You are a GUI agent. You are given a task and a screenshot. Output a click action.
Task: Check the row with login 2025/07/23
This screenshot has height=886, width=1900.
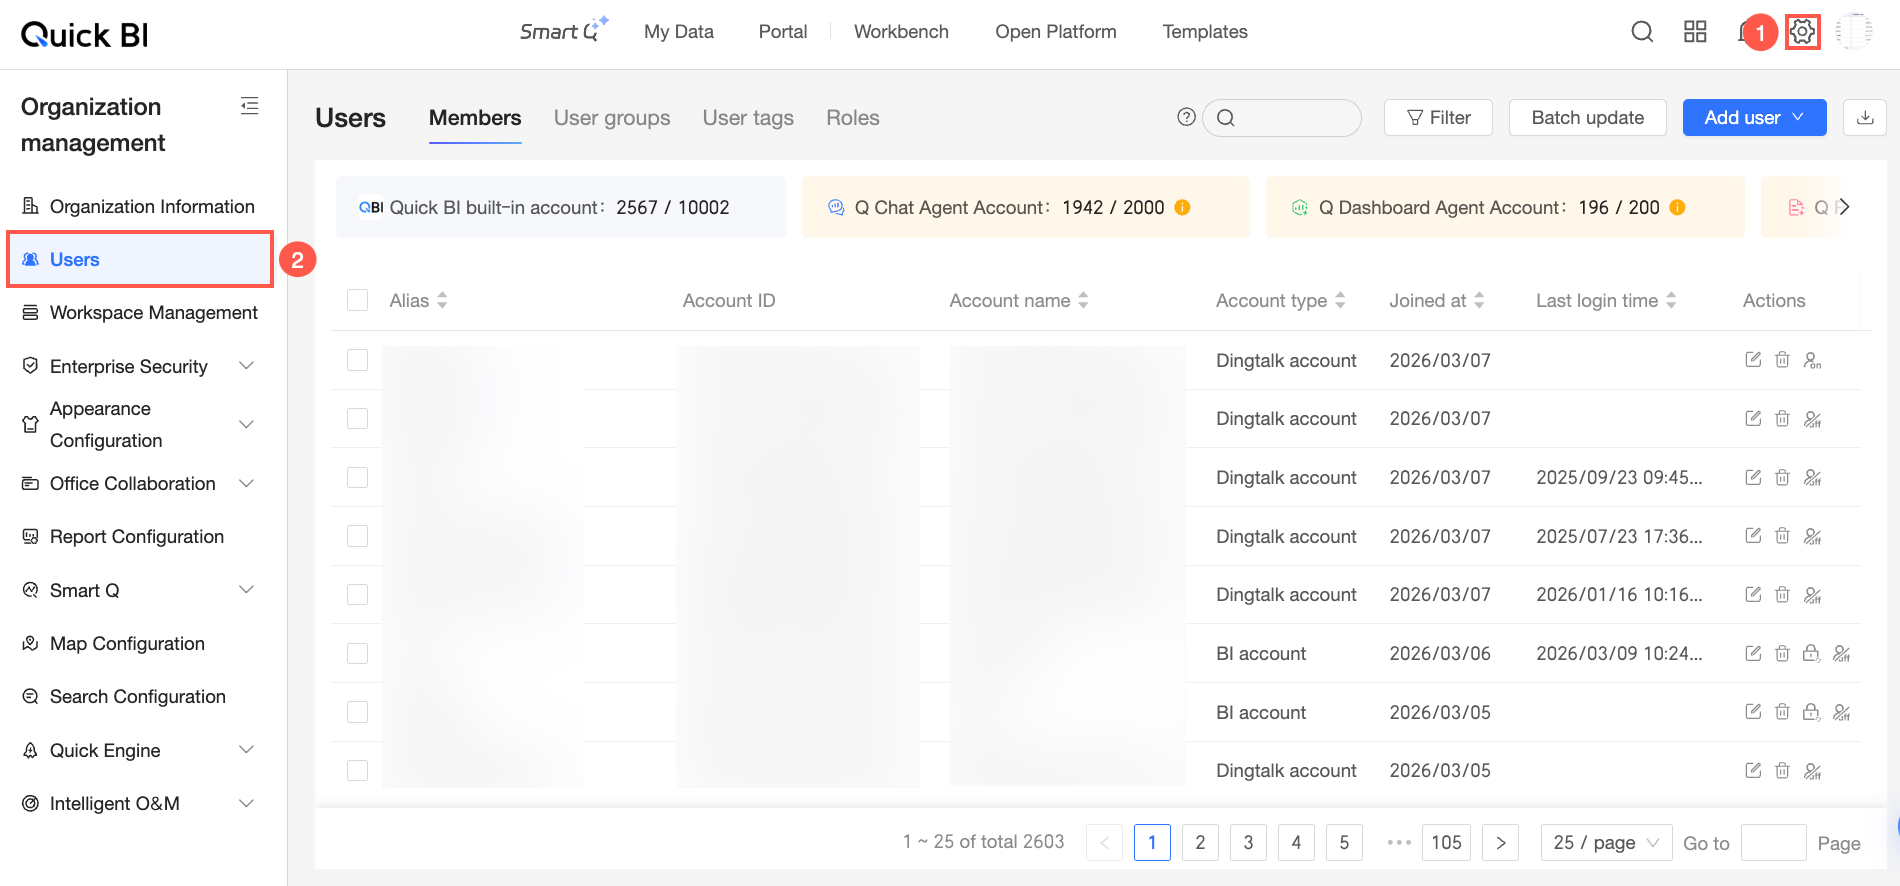click(x=357, y=536)
